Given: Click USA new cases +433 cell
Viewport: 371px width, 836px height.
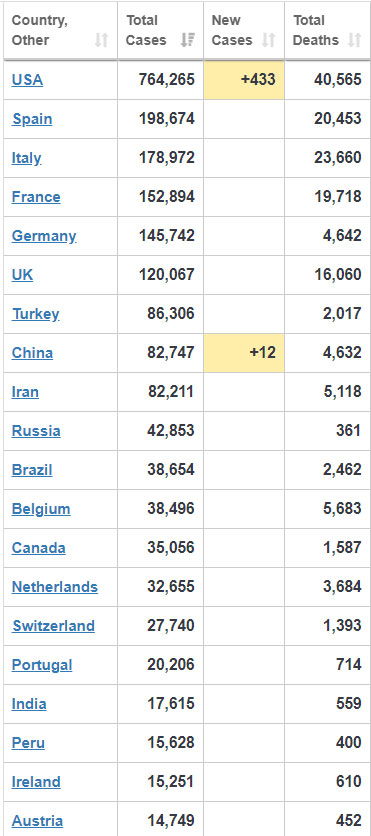Looking at the screenshot, I should 244,79.
